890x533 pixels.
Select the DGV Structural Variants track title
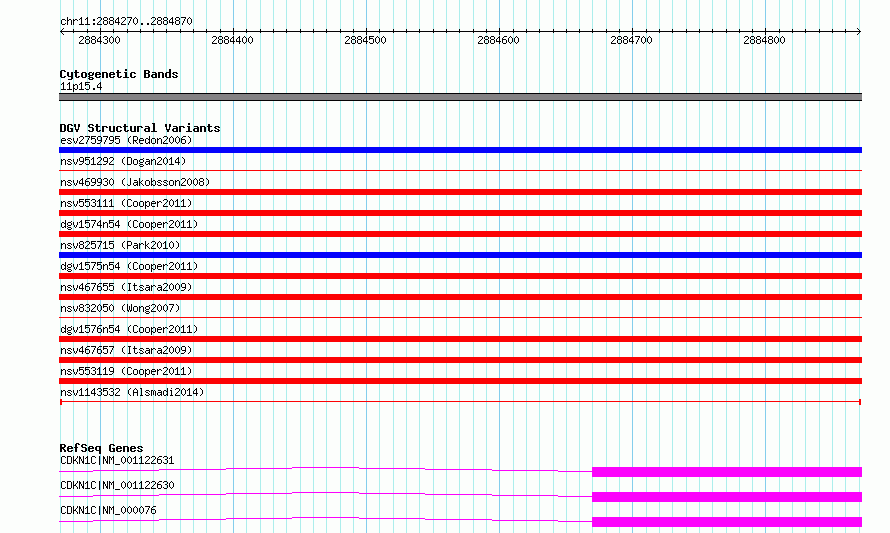click(140, 128)
